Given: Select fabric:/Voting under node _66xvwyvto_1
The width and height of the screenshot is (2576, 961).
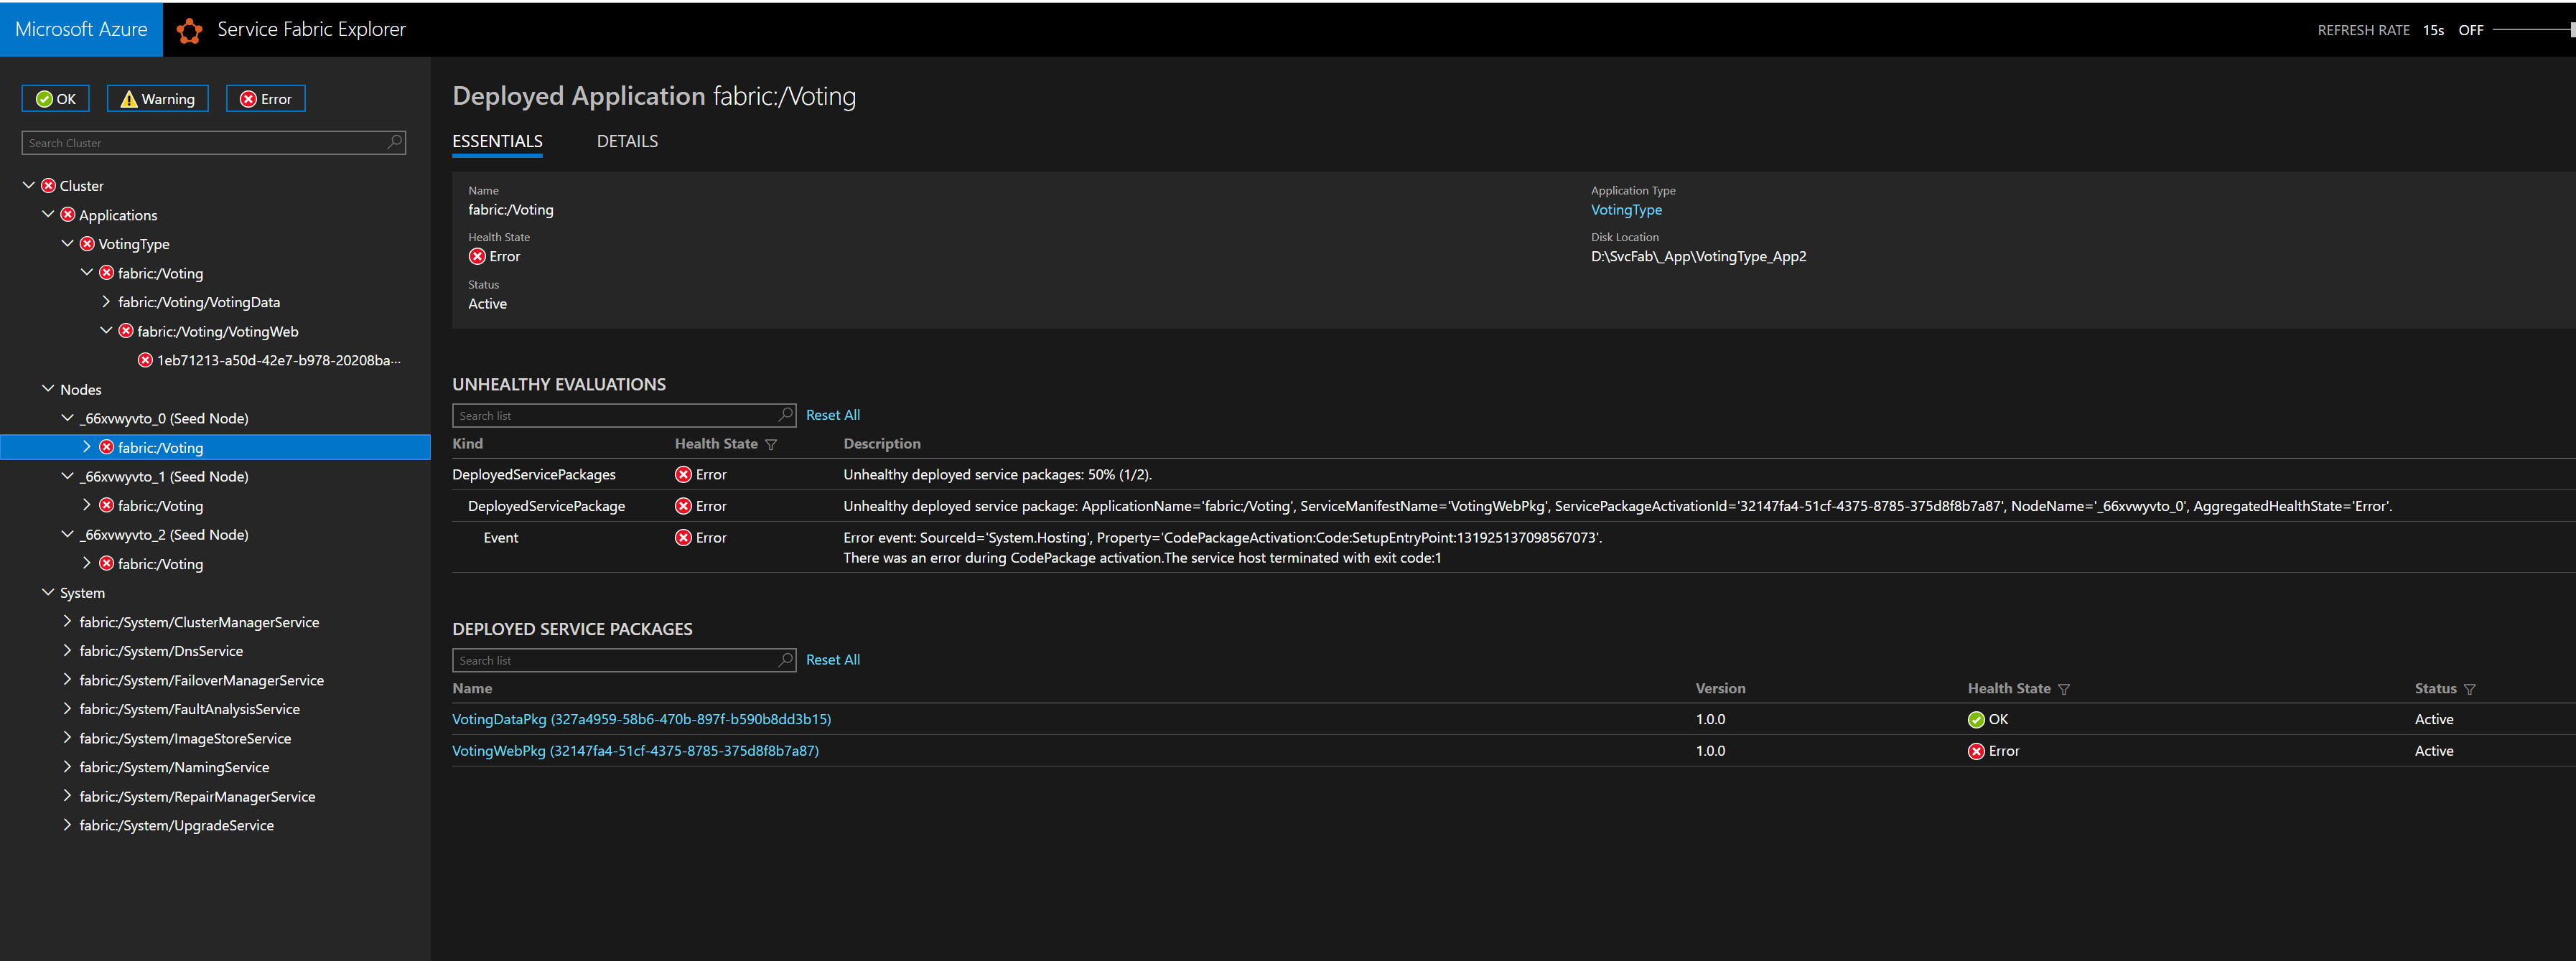Looking at the screenshot, I should pyautogui.click(x=160, y=506).
